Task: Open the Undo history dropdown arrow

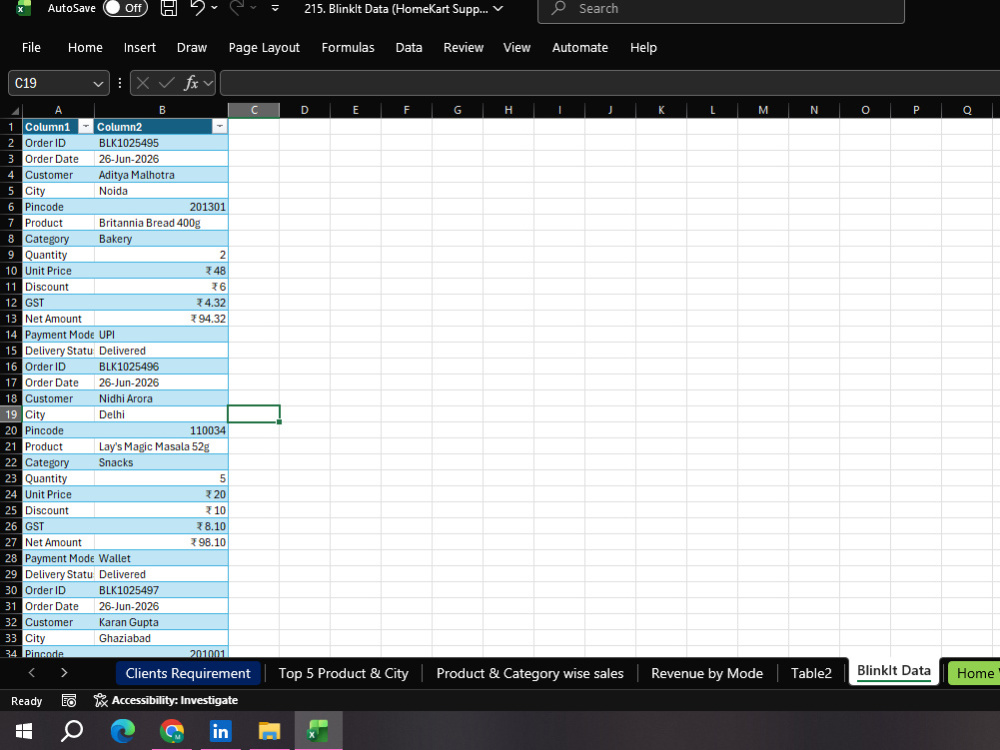Action: 214,8
